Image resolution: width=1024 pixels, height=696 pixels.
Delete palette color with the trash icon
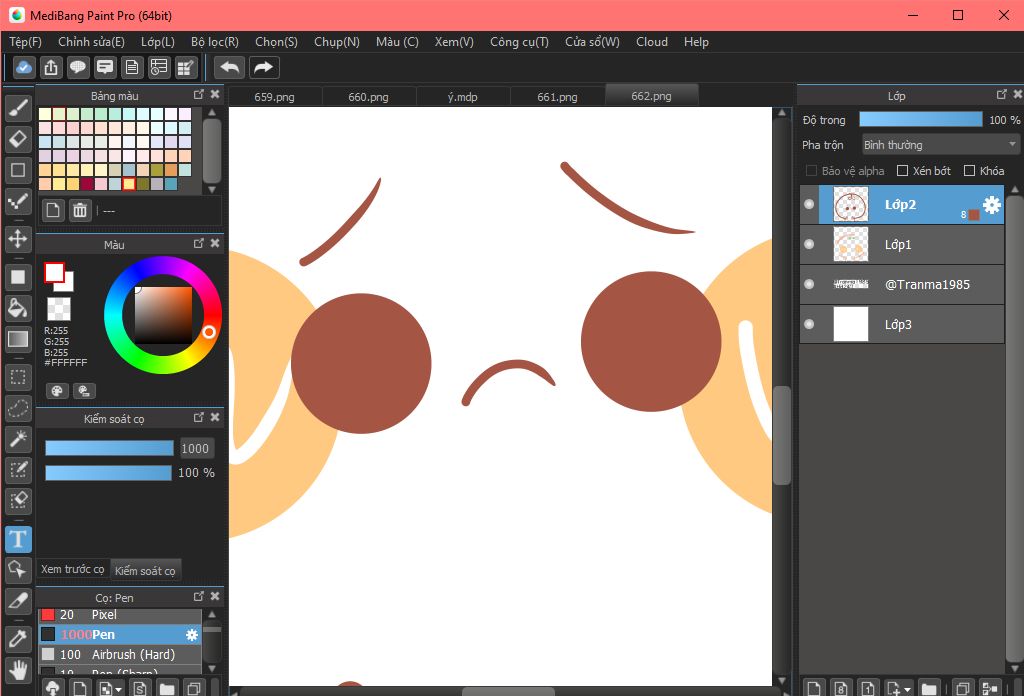[80, 210]
